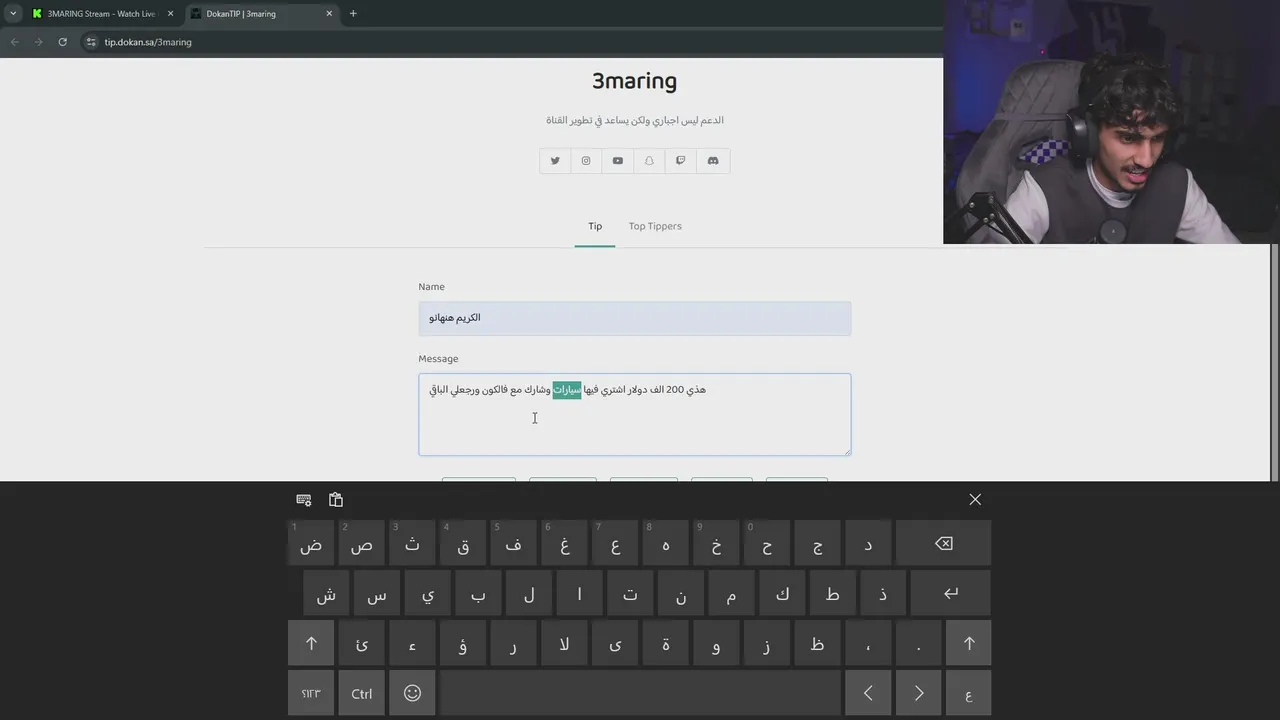Switch to the ؟١٢٣ numbers and symbols layout
The image size is (1280, 720).
311,693
